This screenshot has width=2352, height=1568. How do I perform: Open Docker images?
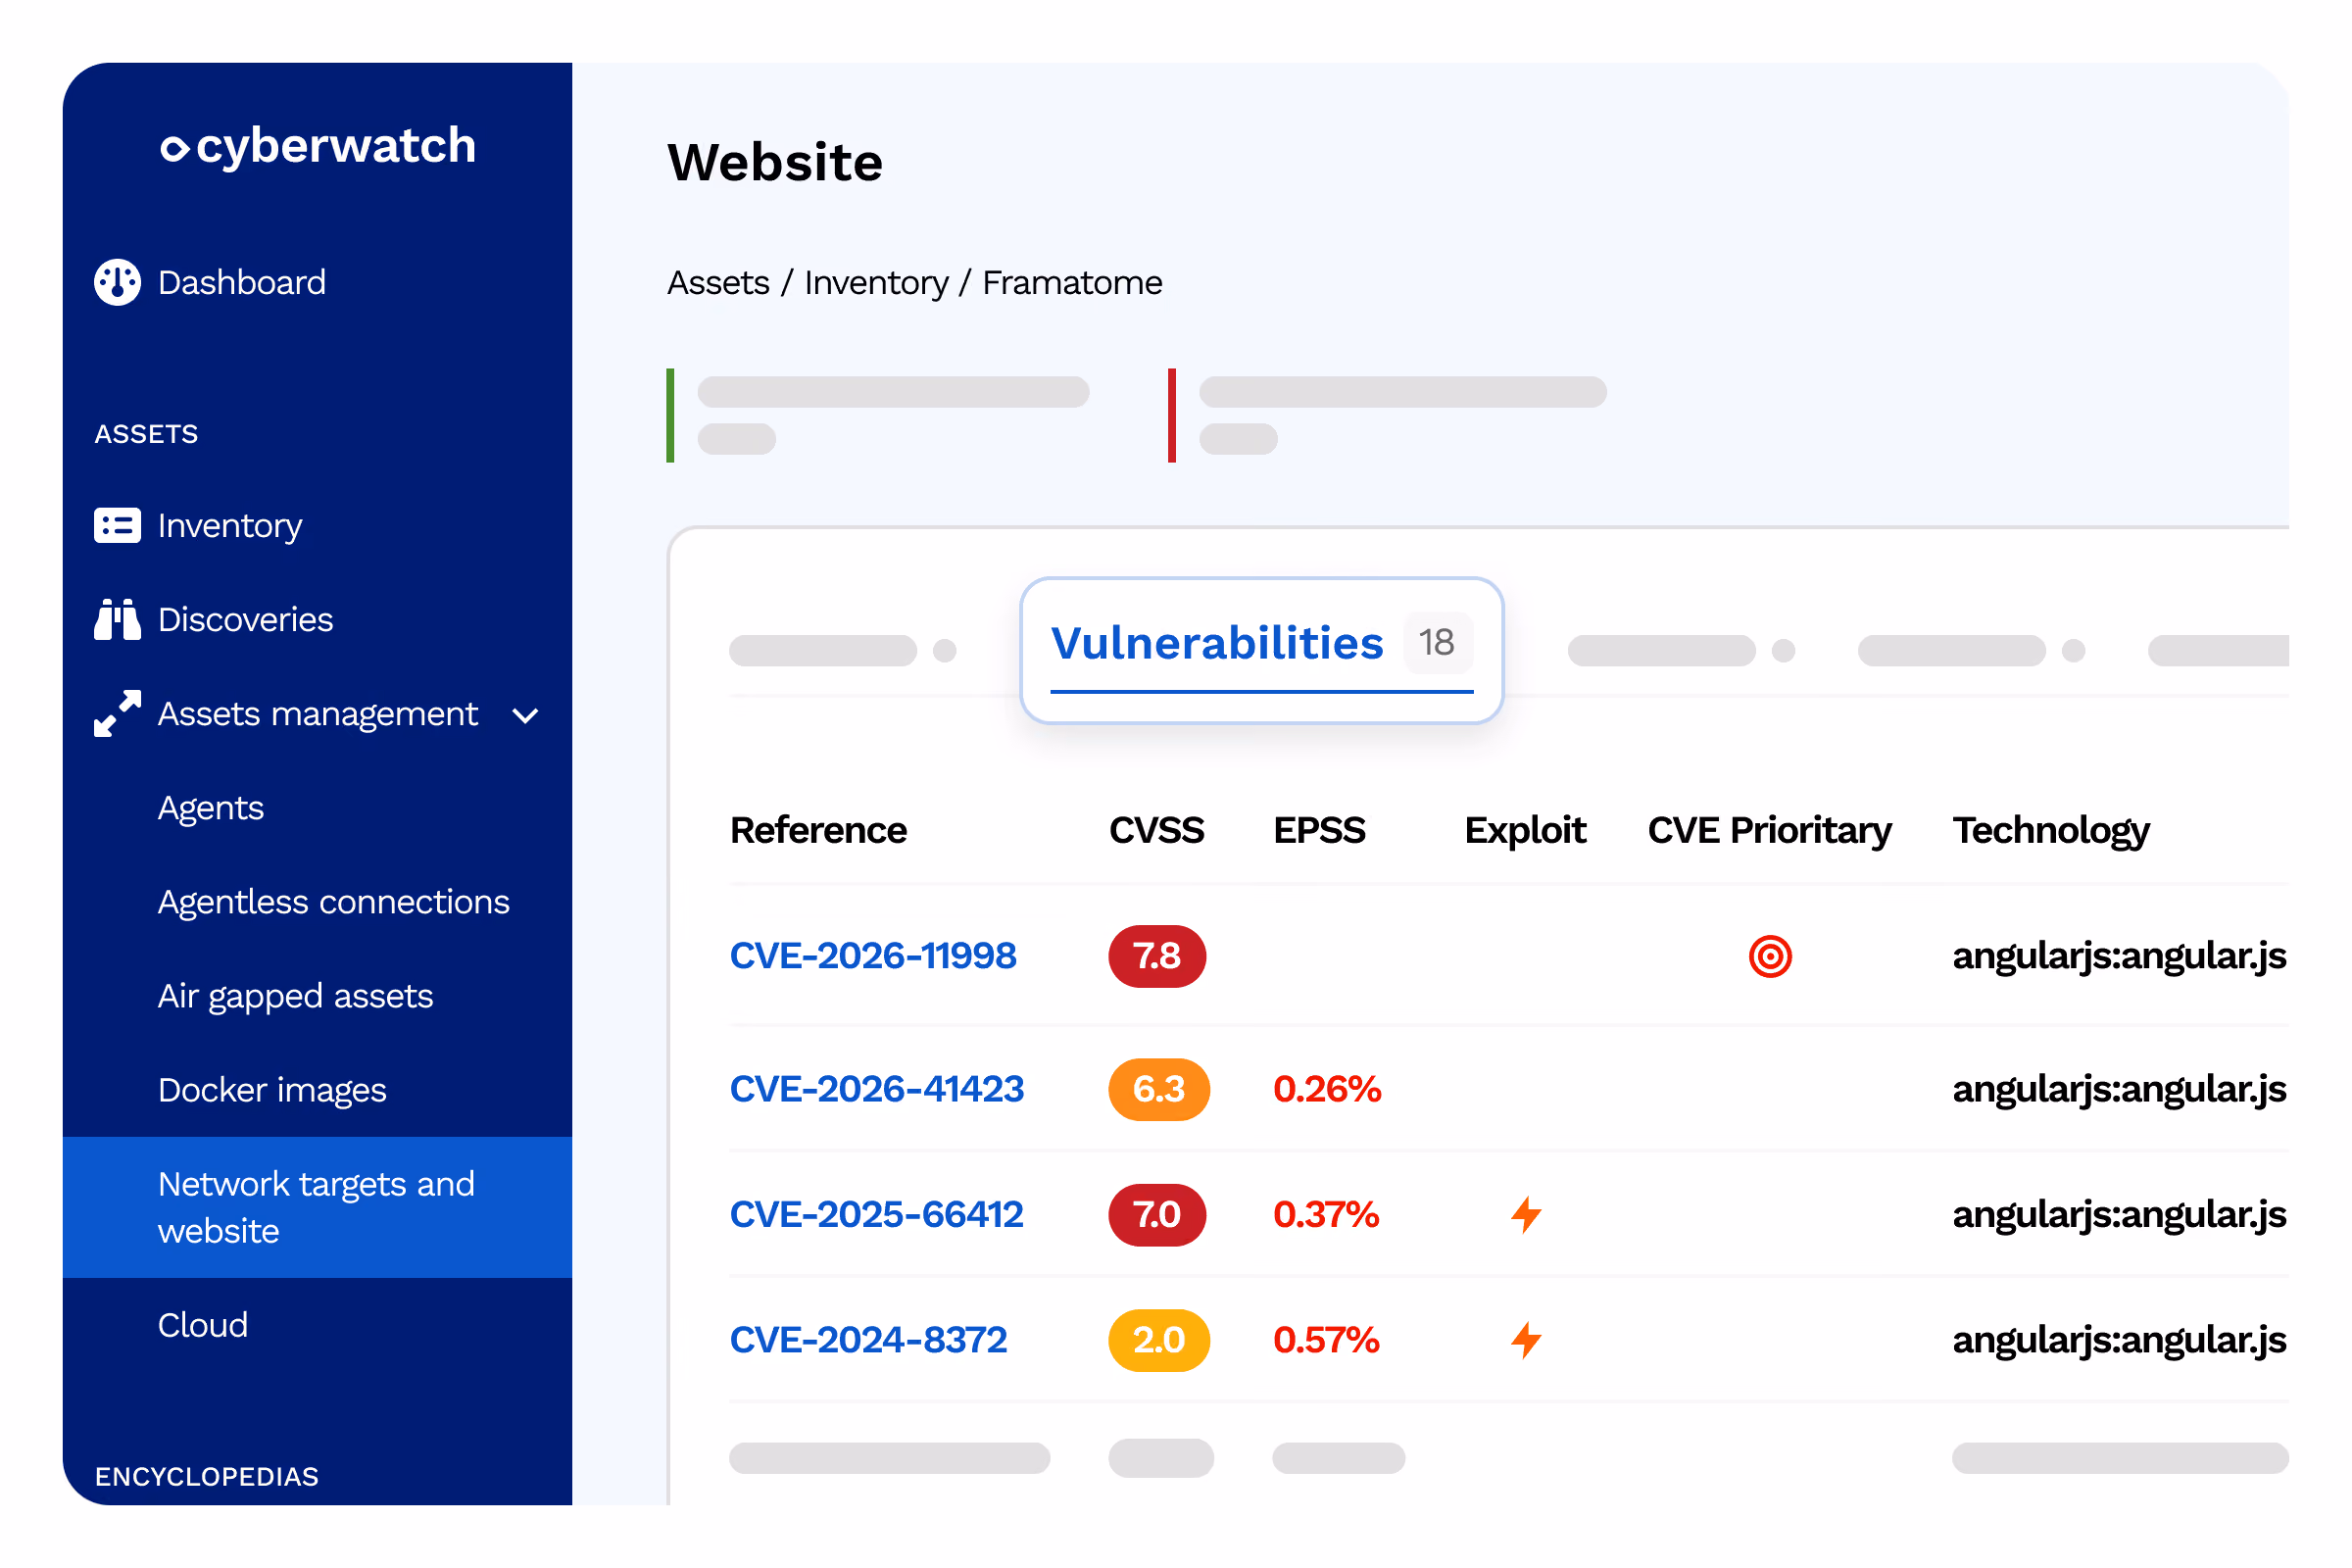(x=272, y=1090)
